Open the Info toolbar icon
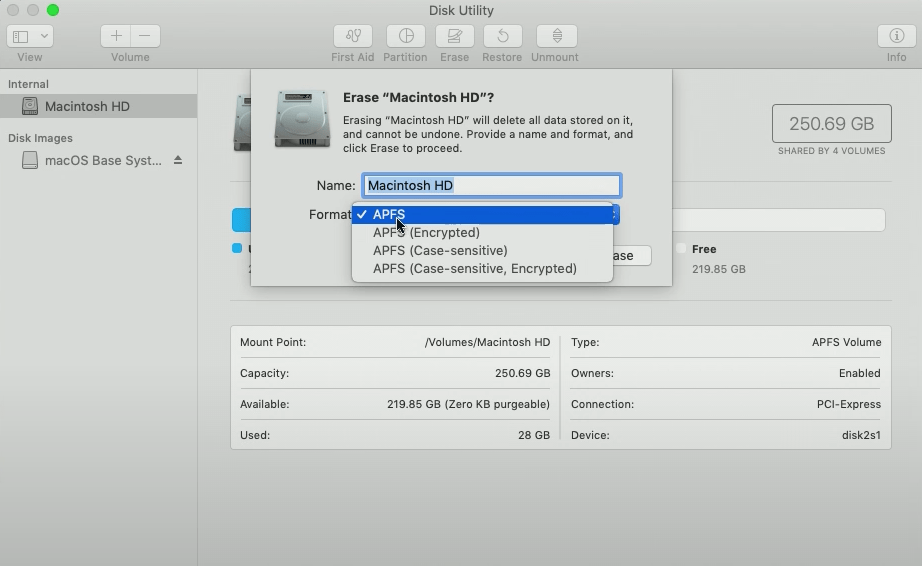 click(x=896, y=36)
